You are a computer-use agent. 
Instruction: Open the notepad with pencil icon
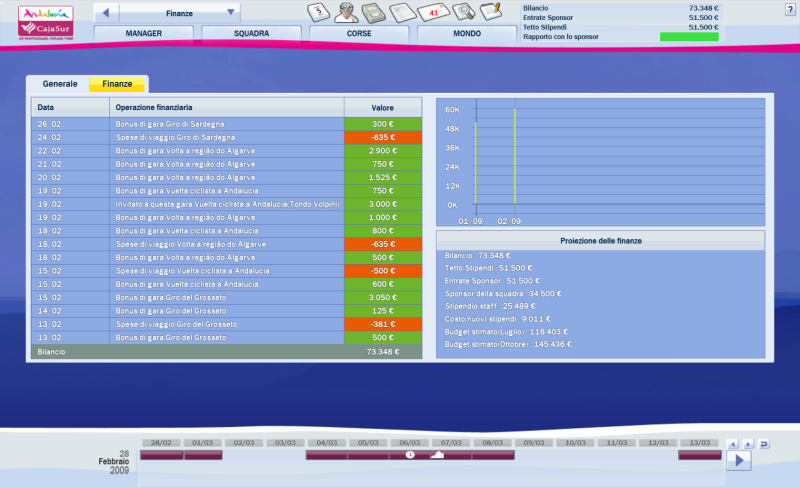(492, 13)
